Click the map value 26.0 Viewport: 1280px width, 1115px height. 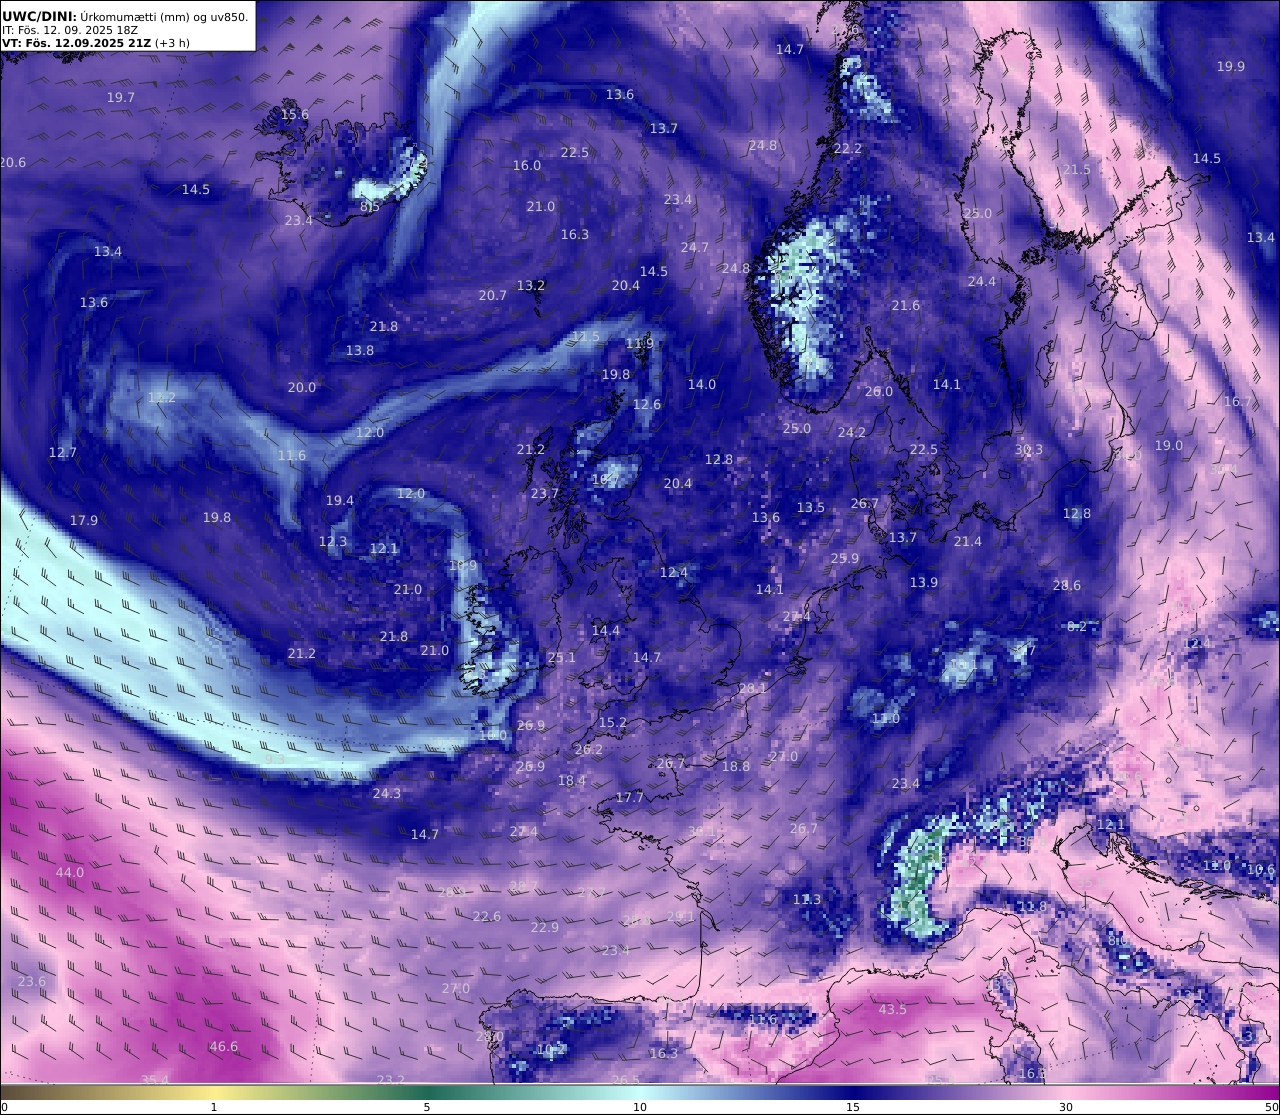(879, 392)
